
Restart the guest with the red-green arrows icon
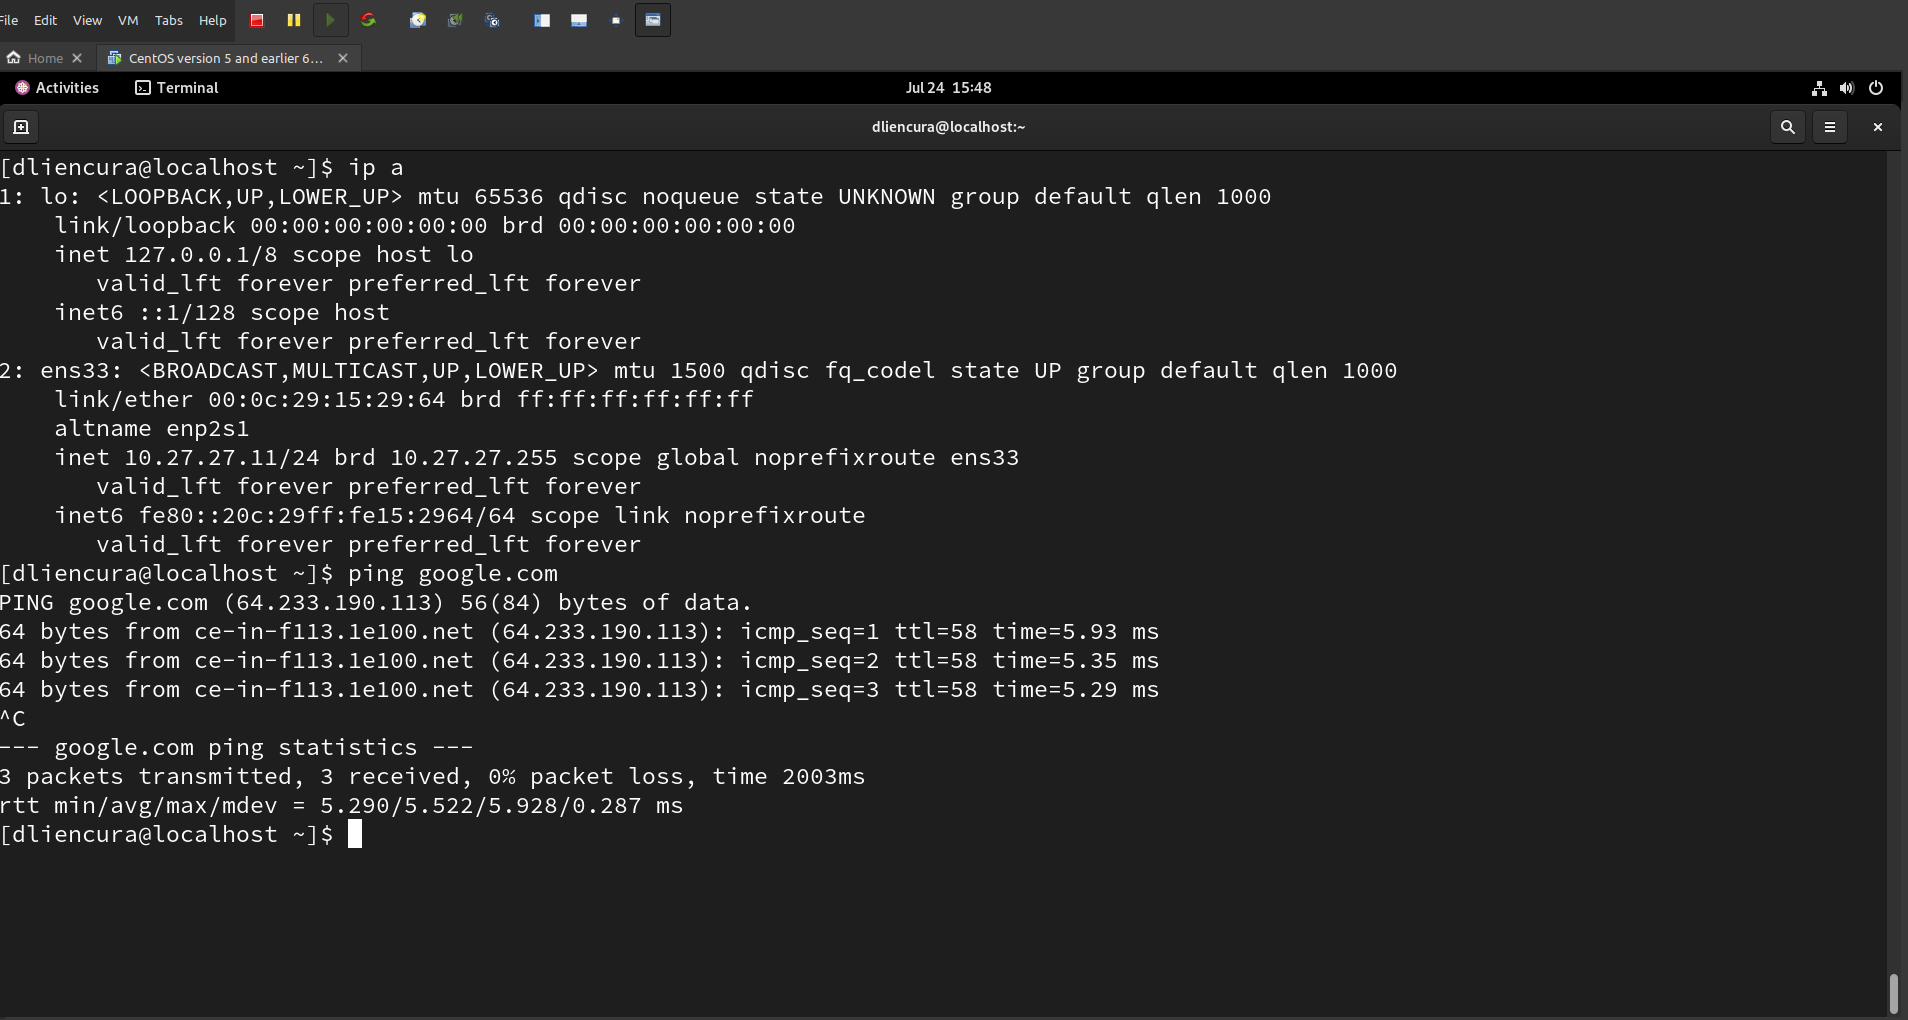(x=368, y=20)
